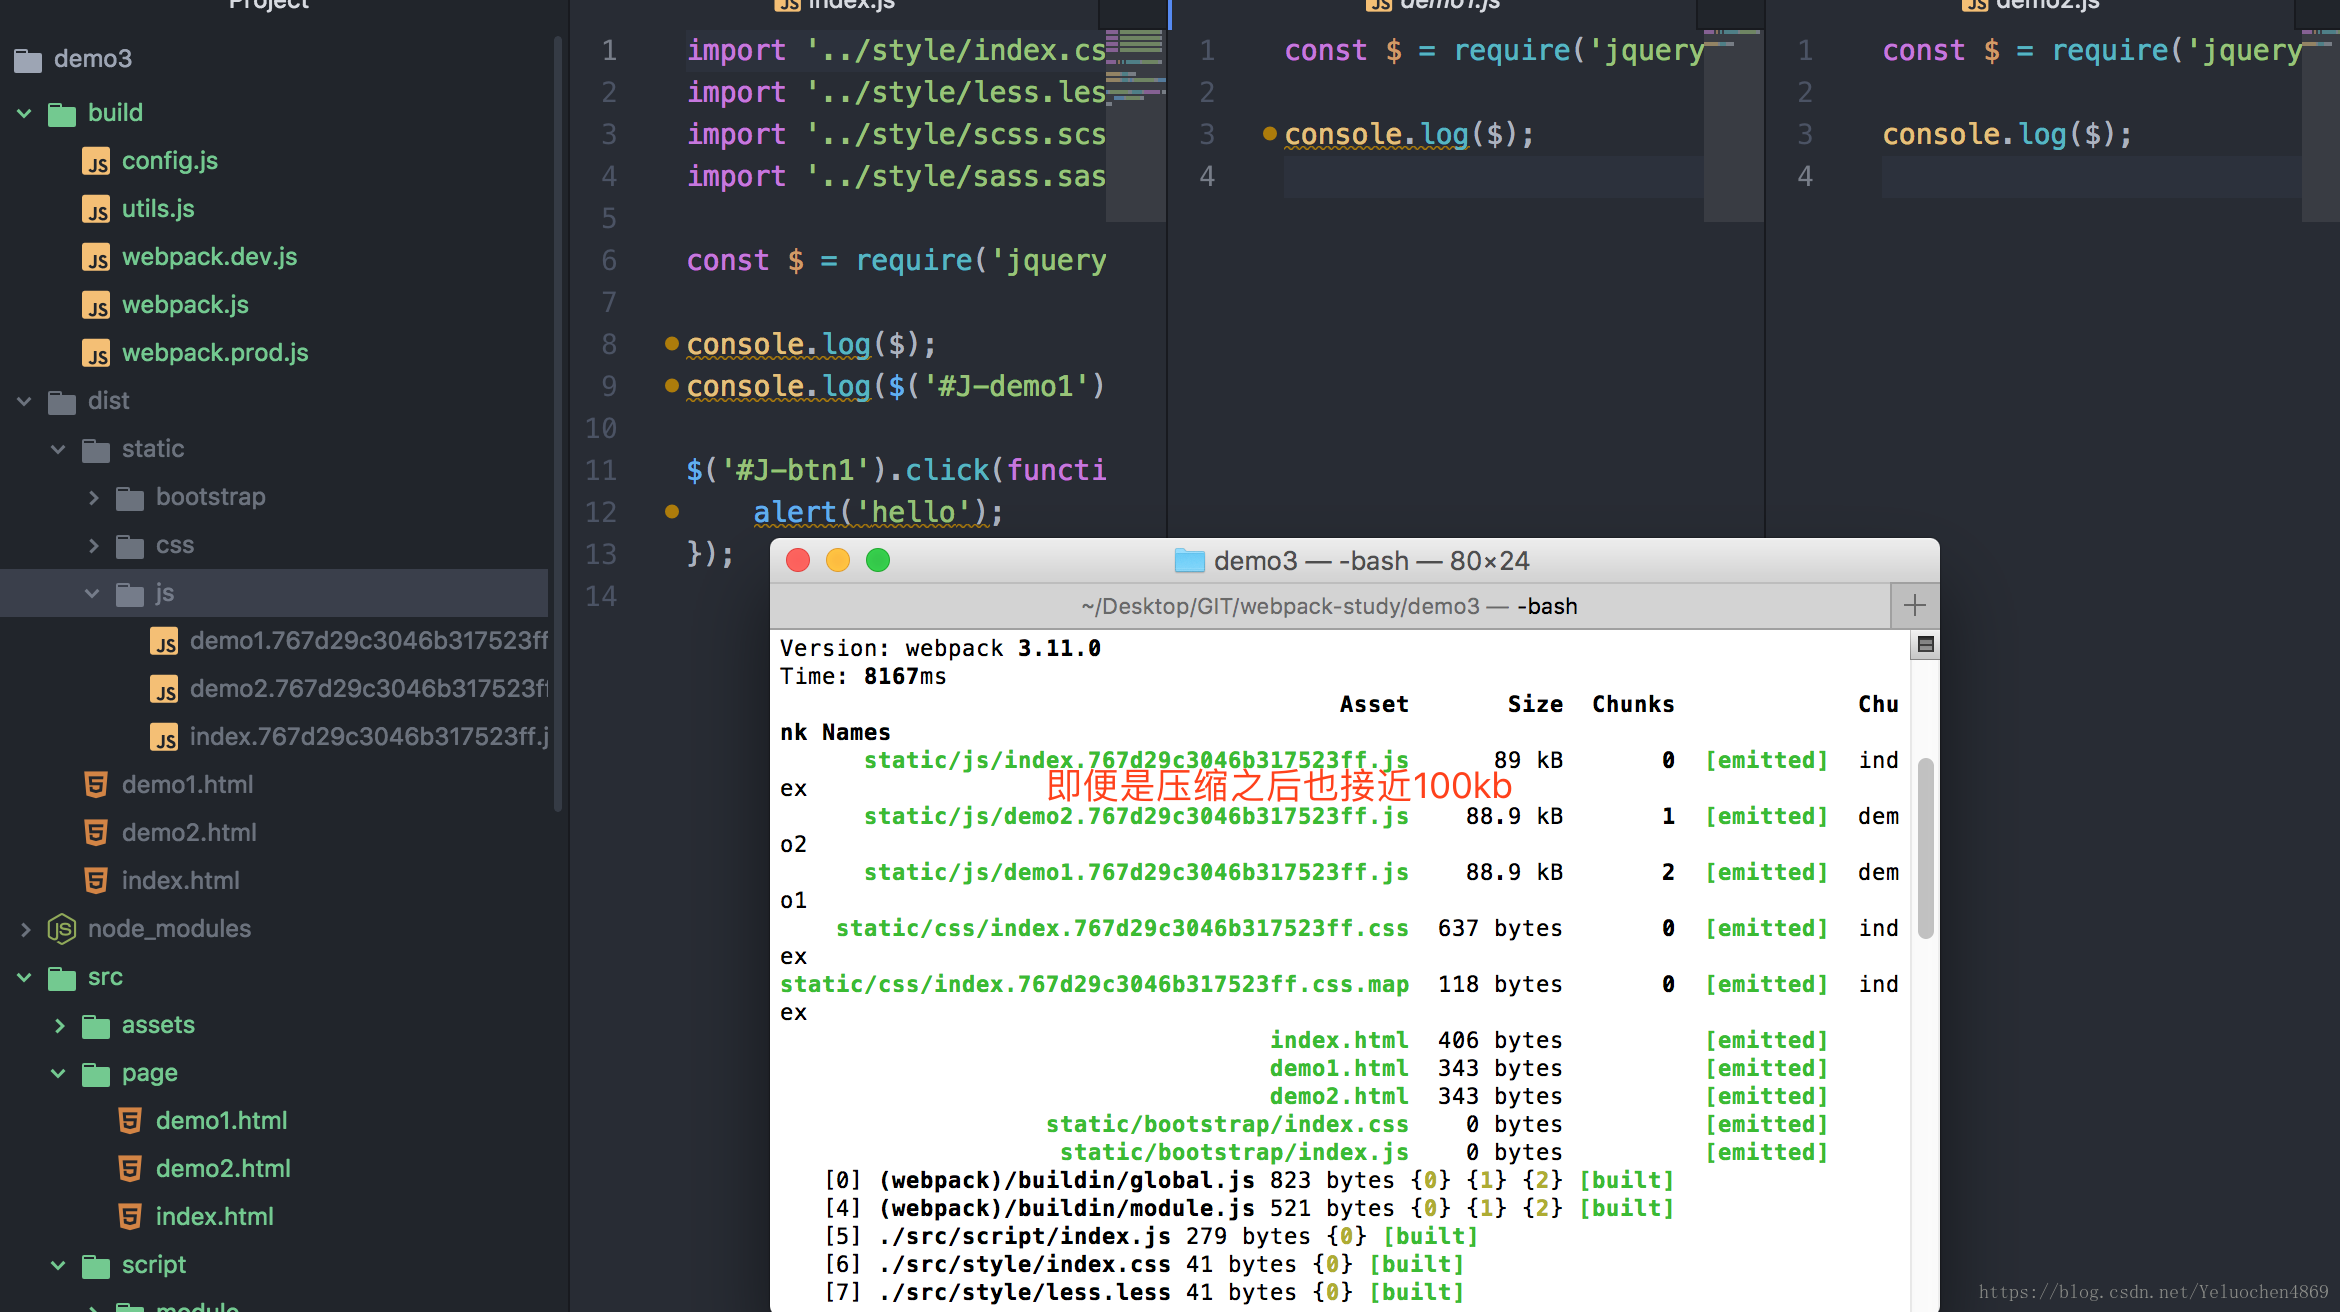Viewport: 2340px width, 1312px height.
Task: Click the bootstrap folder icon
Action: click(130, 498)
